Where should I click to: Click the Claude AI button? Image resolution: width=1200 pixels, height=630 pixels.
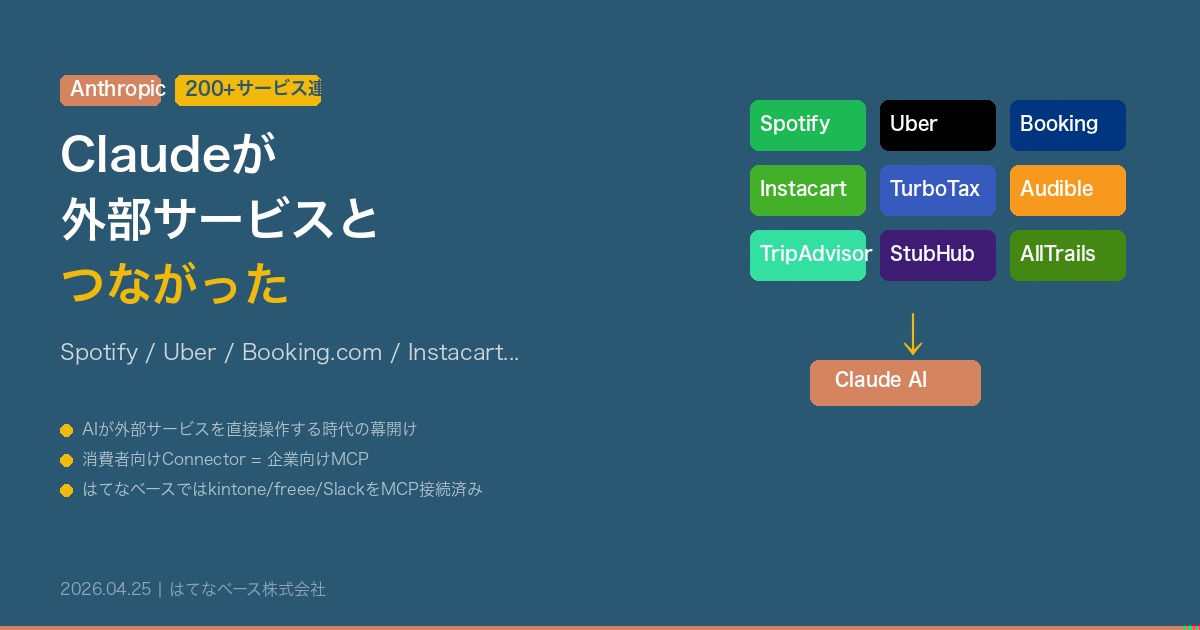pyautogui.click(x=895, y=382)
